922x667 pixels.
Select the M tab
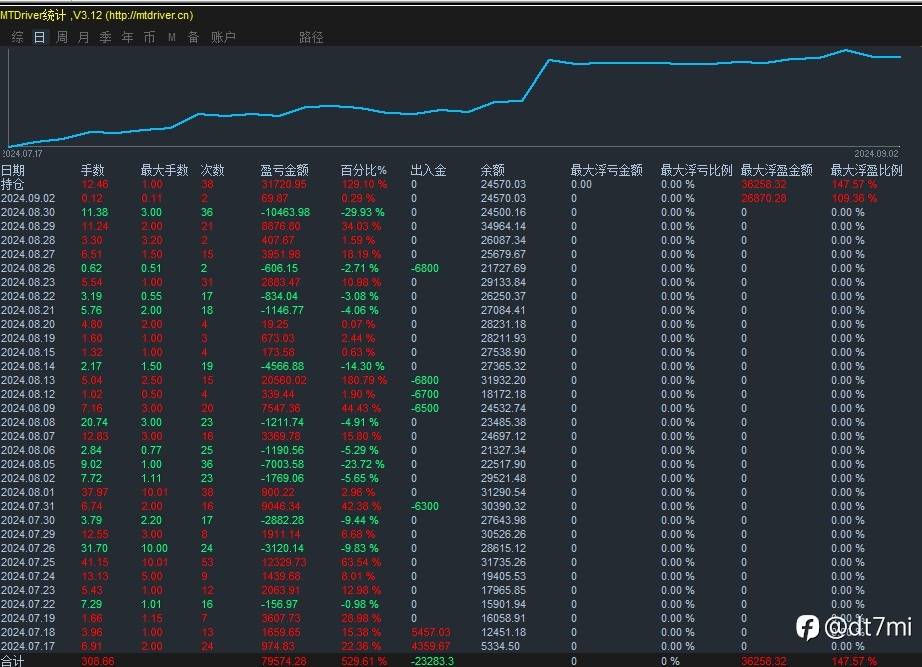click(172, 37)
